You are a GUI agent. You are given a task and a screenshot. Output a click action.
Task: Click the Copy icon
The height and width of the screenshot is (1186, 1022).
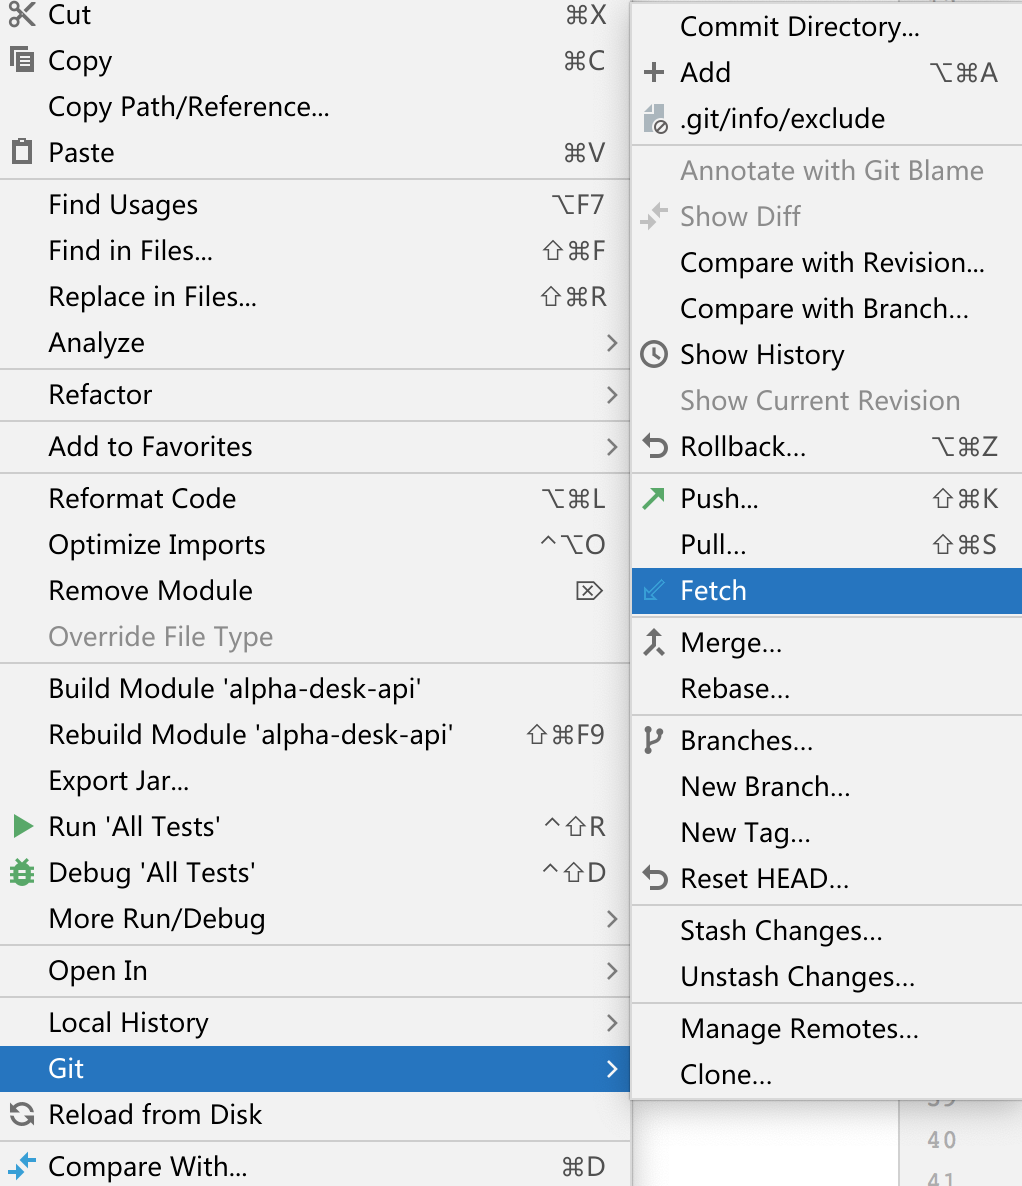(22, 61)
